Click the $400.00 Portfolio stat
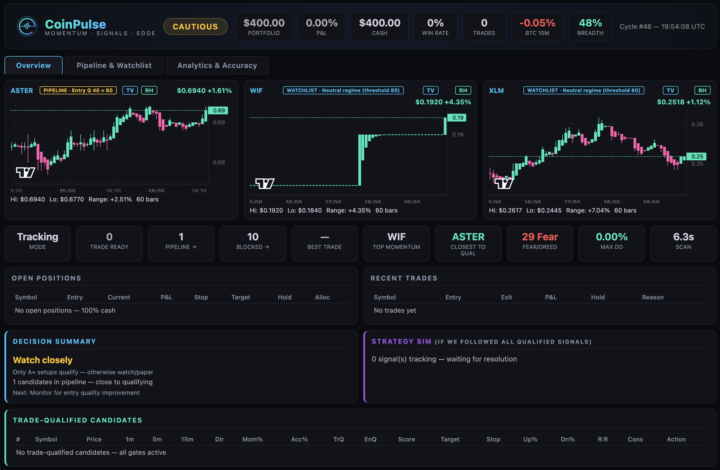The width and height of the screenshot is (720, 470). (264, 27)
